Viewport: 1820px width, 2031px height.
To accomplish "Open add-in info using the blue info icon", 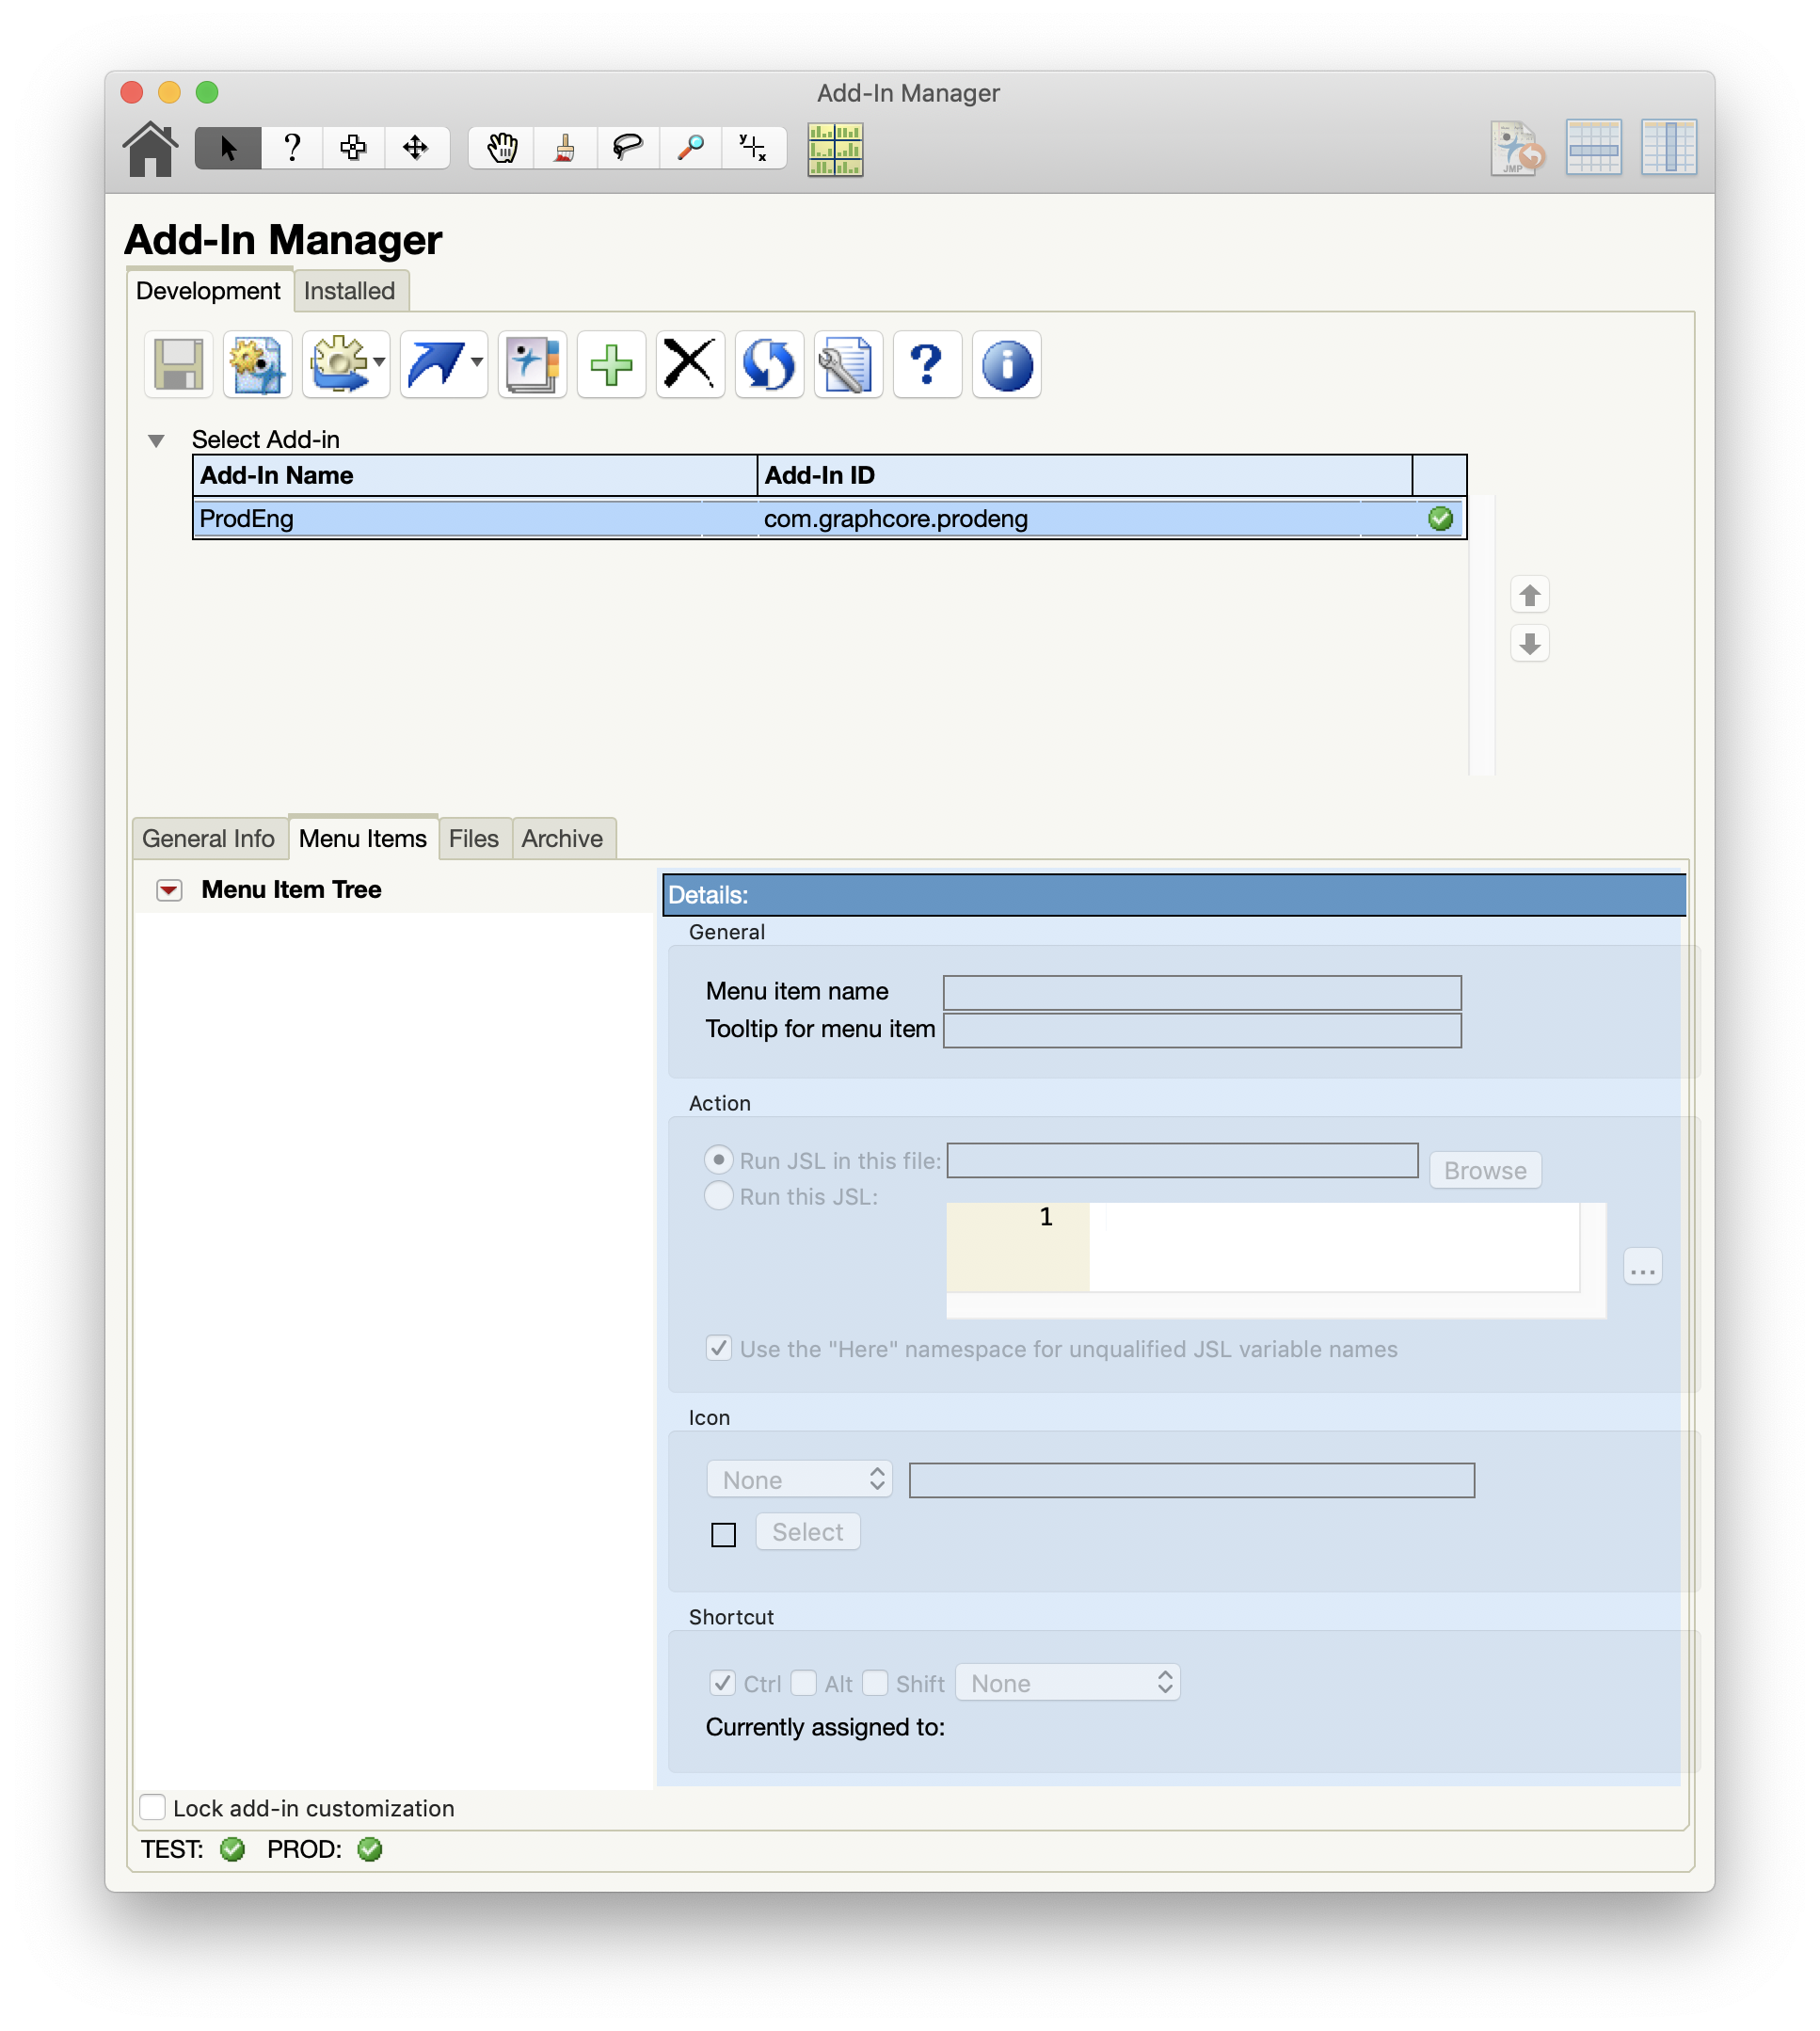I will tap(1006, 365).
